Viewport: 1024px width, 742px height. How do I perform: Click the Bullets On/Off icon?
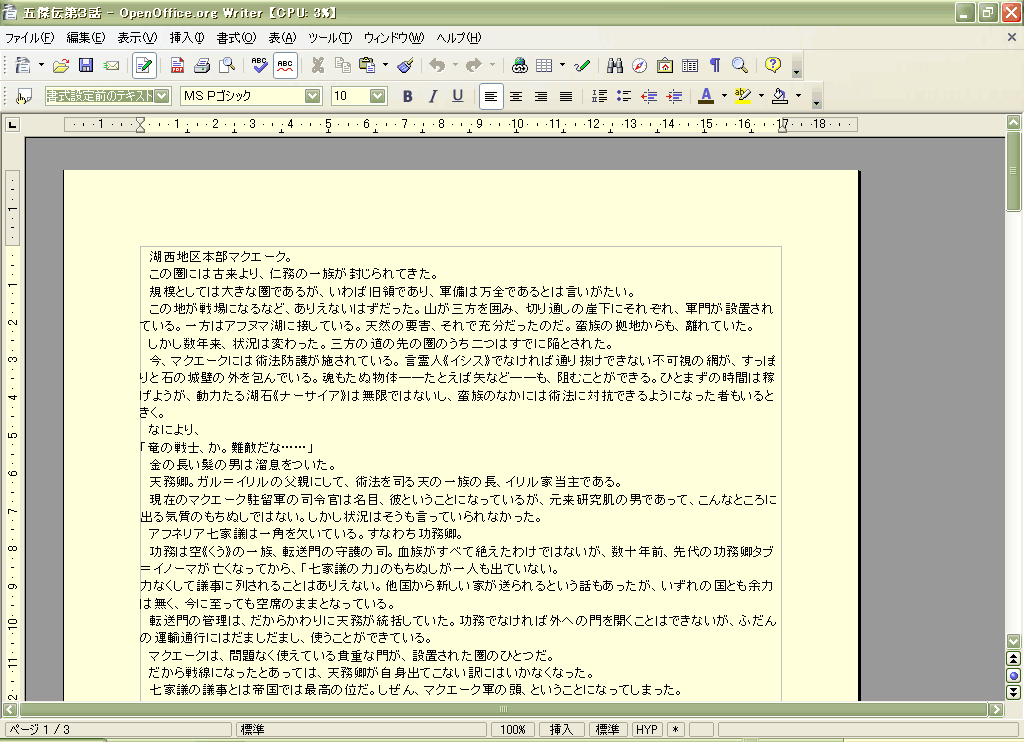(x=624, y=97)
